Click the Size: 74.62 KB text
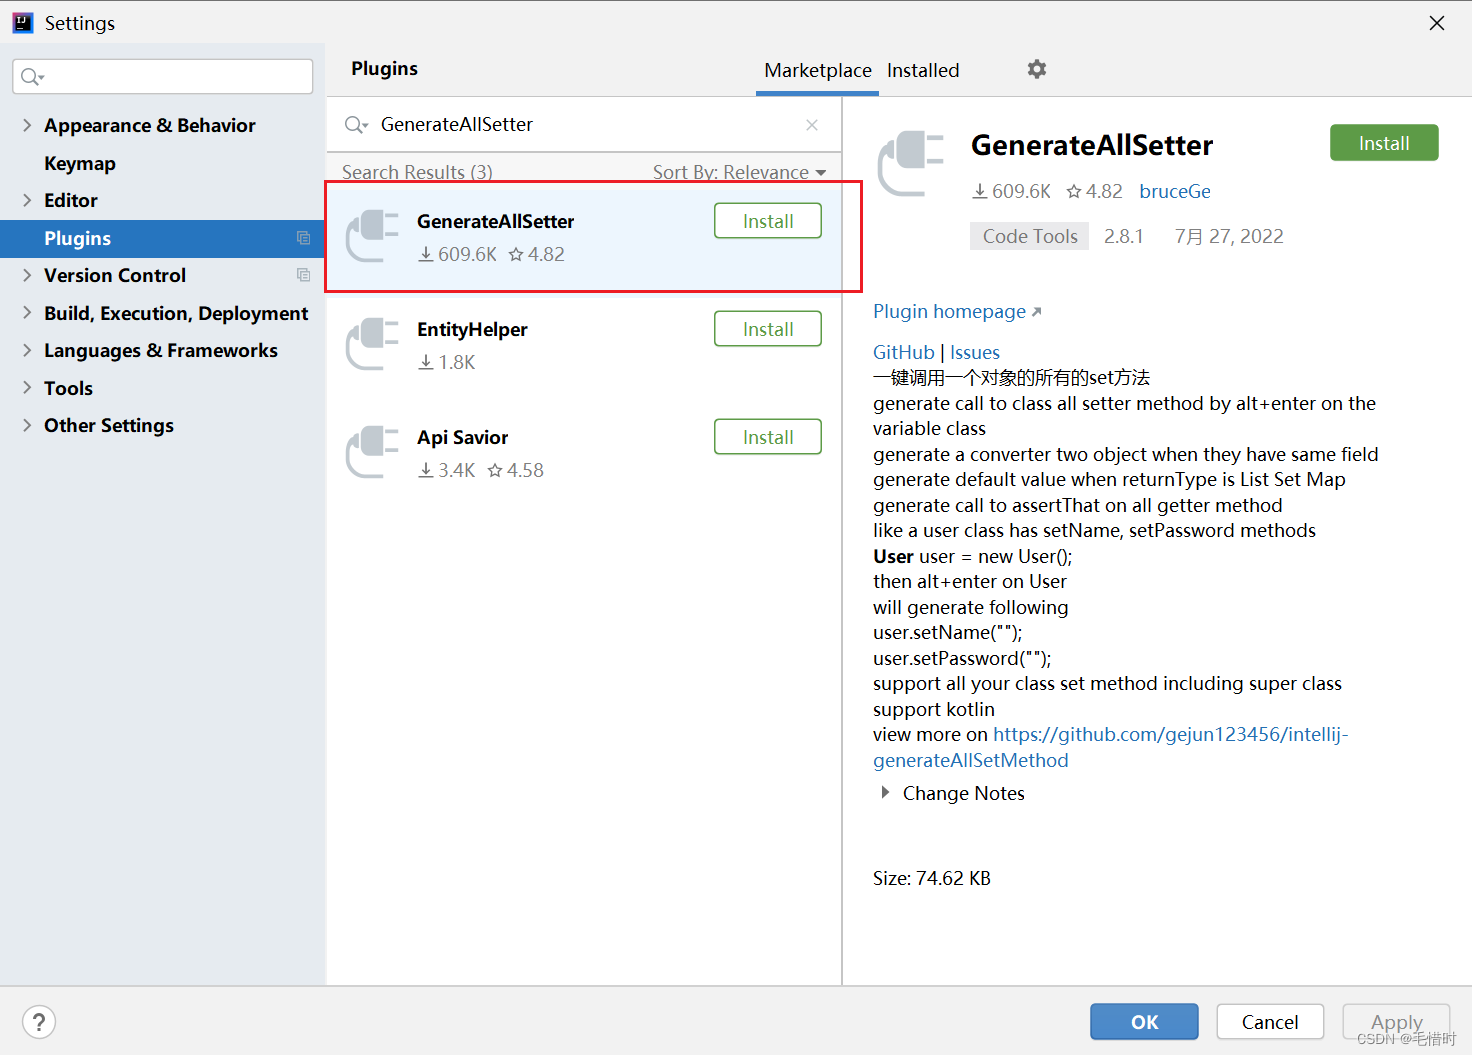 click(932, 878)
